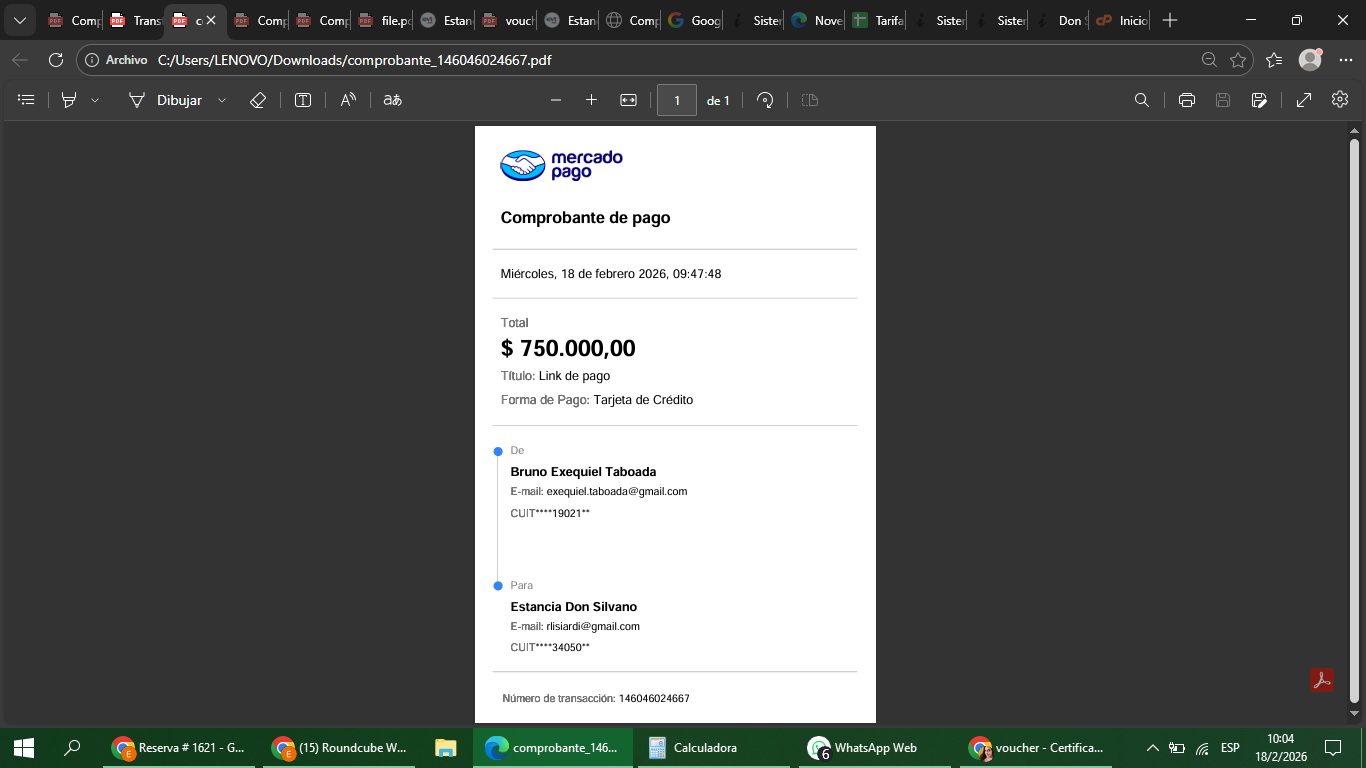Viewport: 1366px width, 768px height.
Task: Open PDF search with magnifier icon
Action: pyautogui.click(x=1141, y=100)
